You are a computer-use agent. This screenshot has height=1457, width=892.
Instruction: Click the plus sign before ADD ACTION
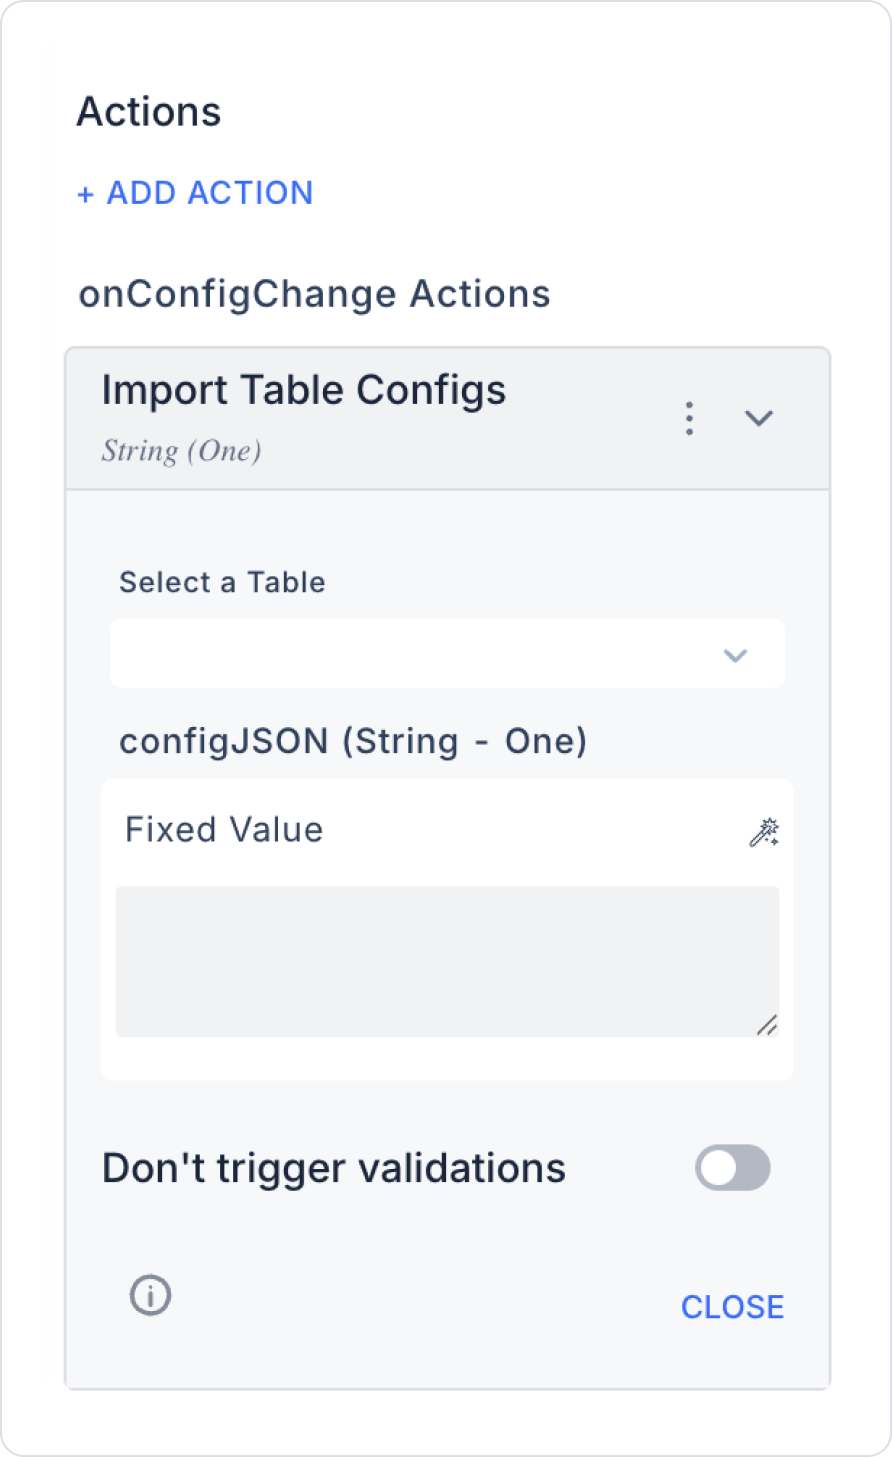pos(86,194)
